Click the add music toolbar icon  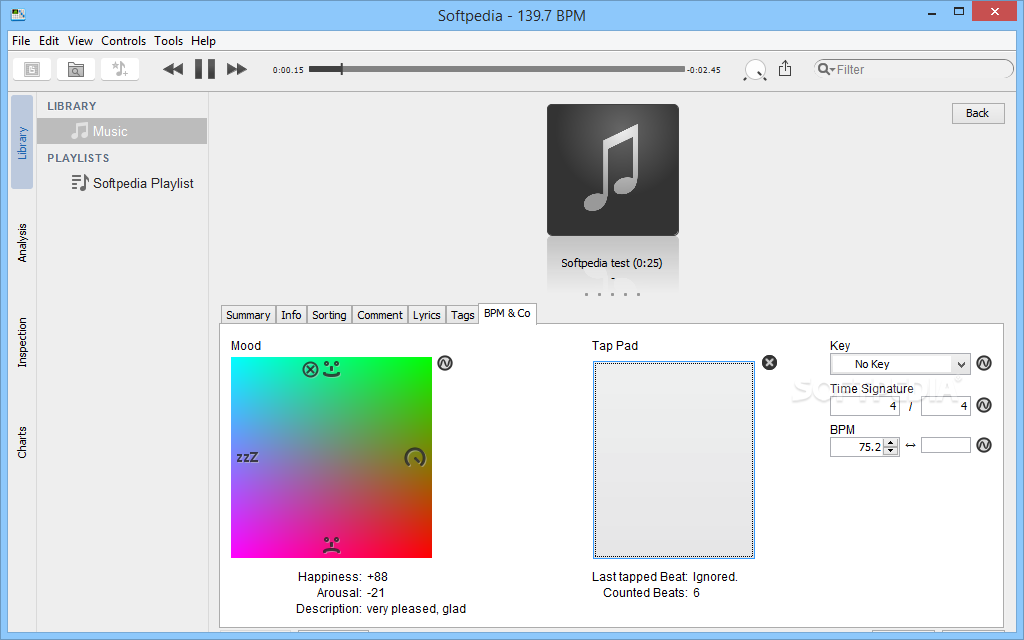click(x=120, y=69)
